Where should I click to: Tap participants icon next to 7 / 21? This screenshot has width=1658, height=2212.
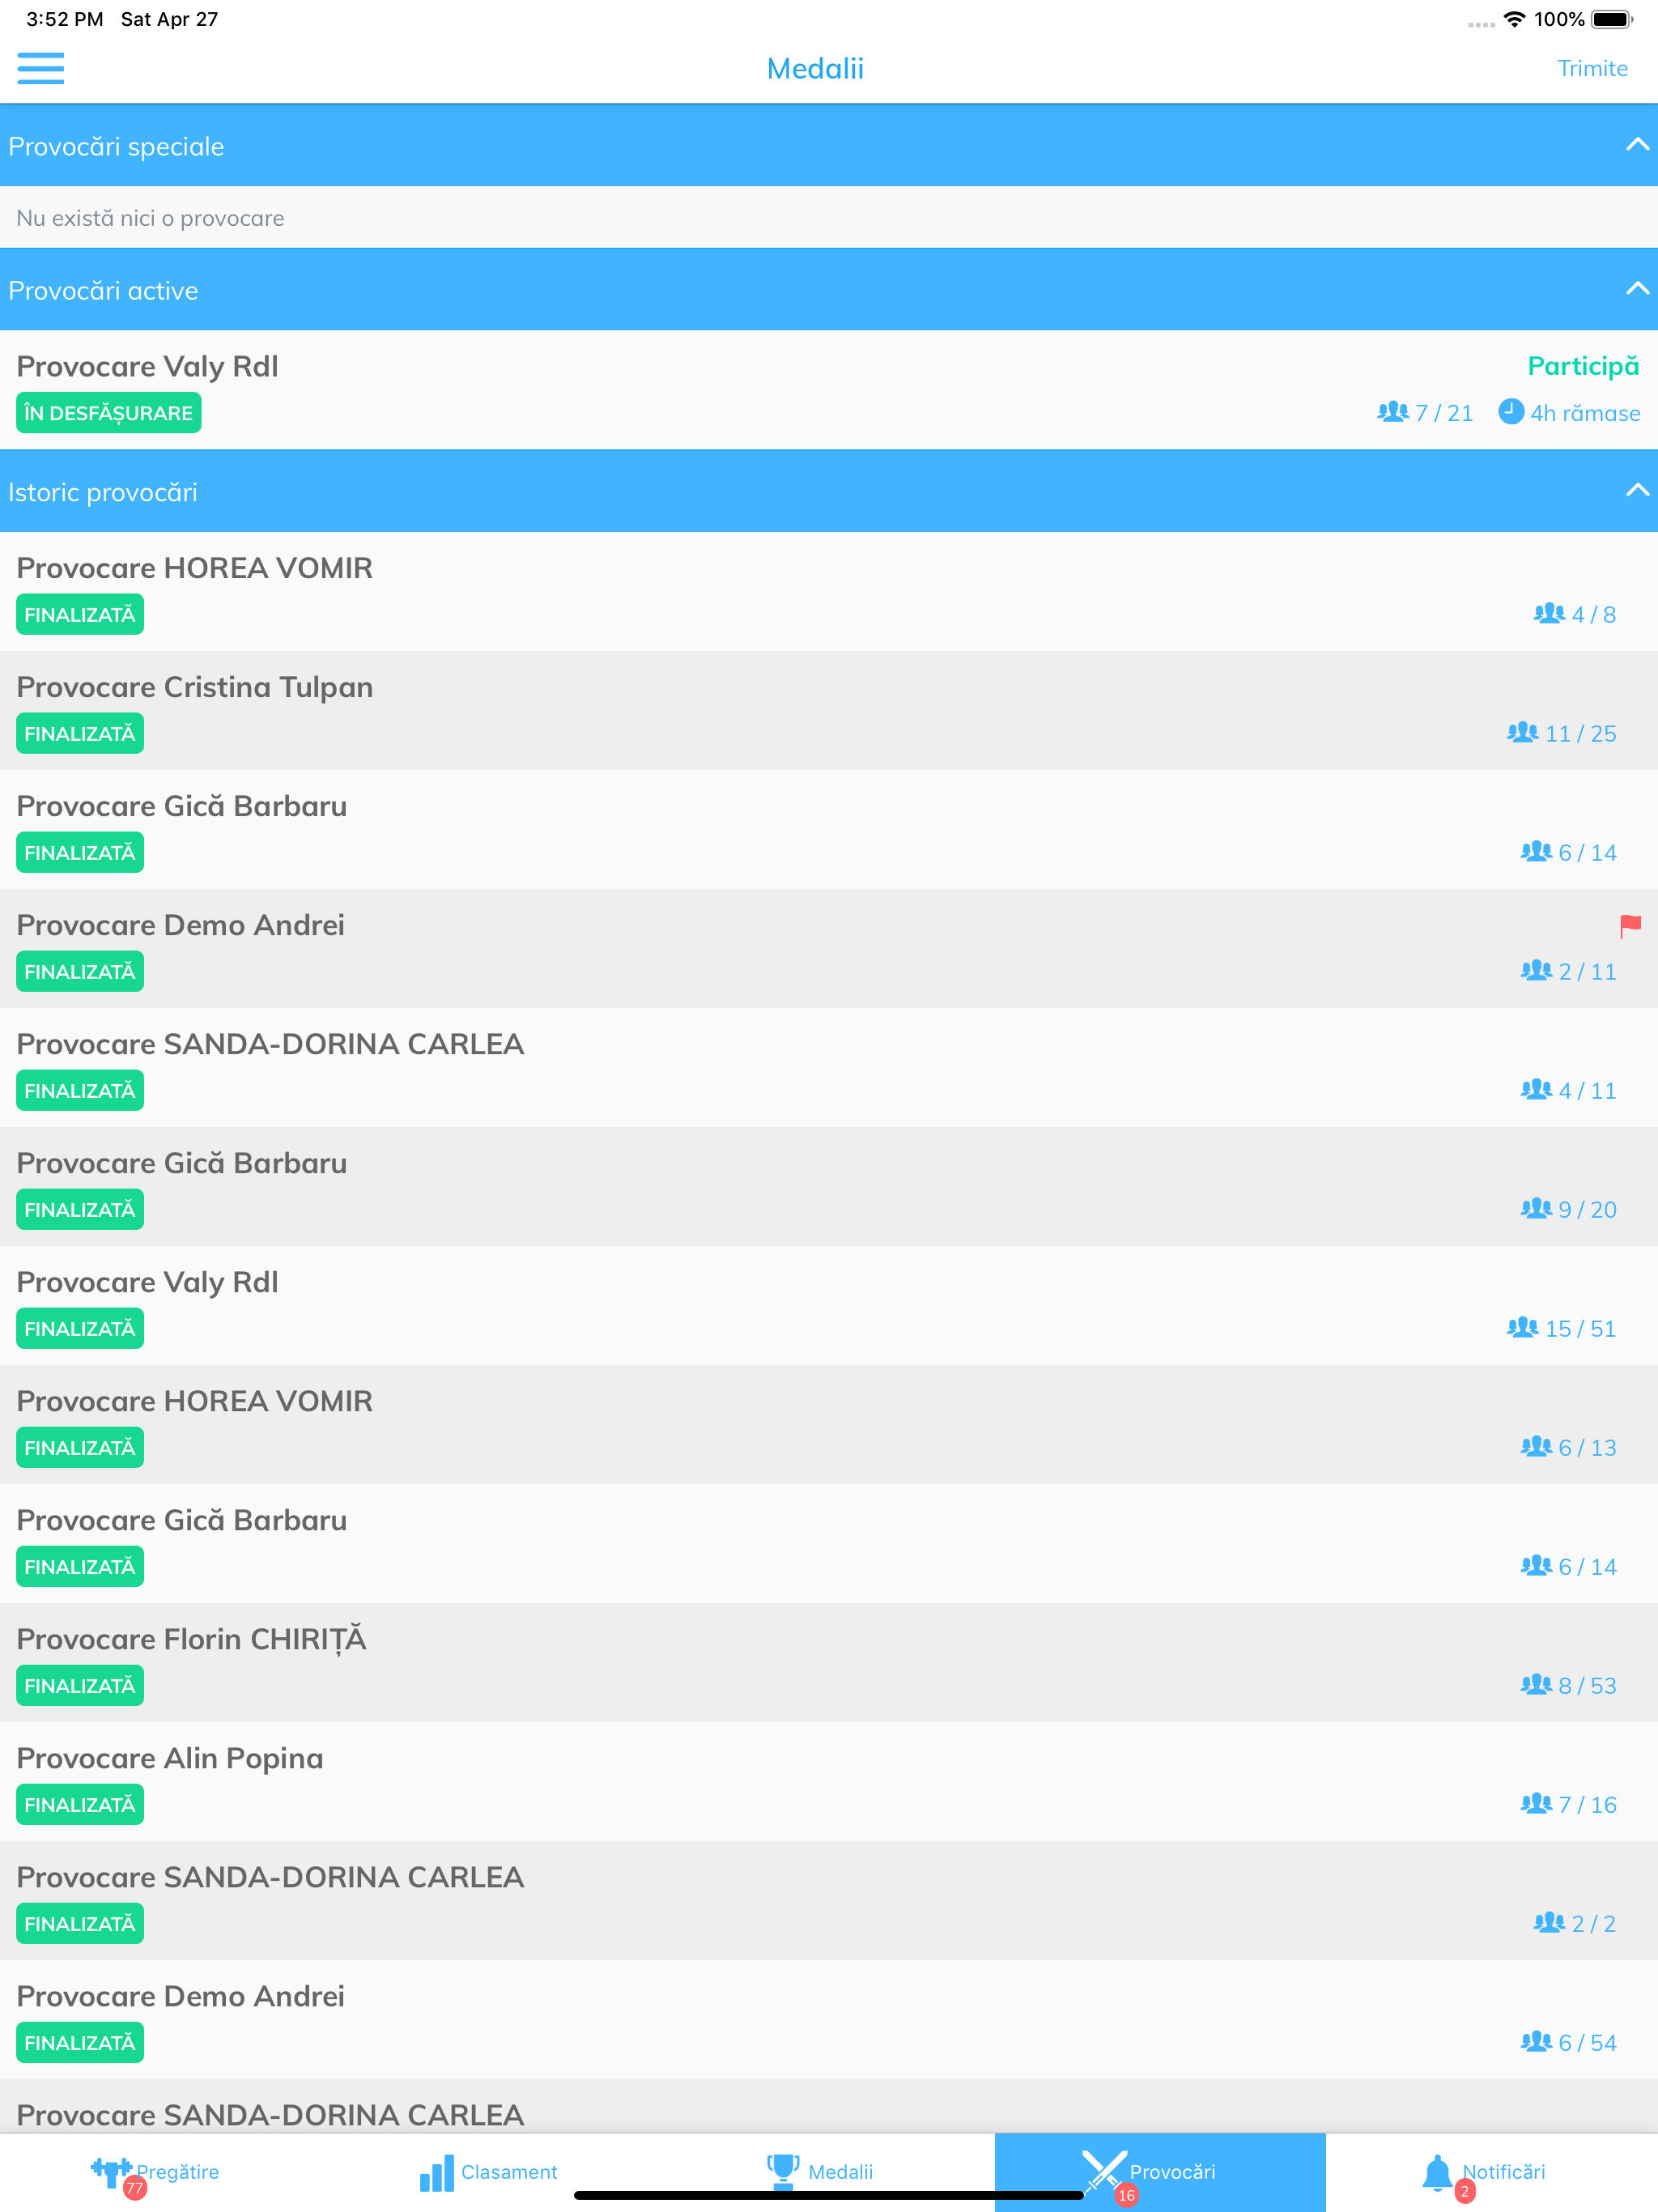[x=1393, y=412]
